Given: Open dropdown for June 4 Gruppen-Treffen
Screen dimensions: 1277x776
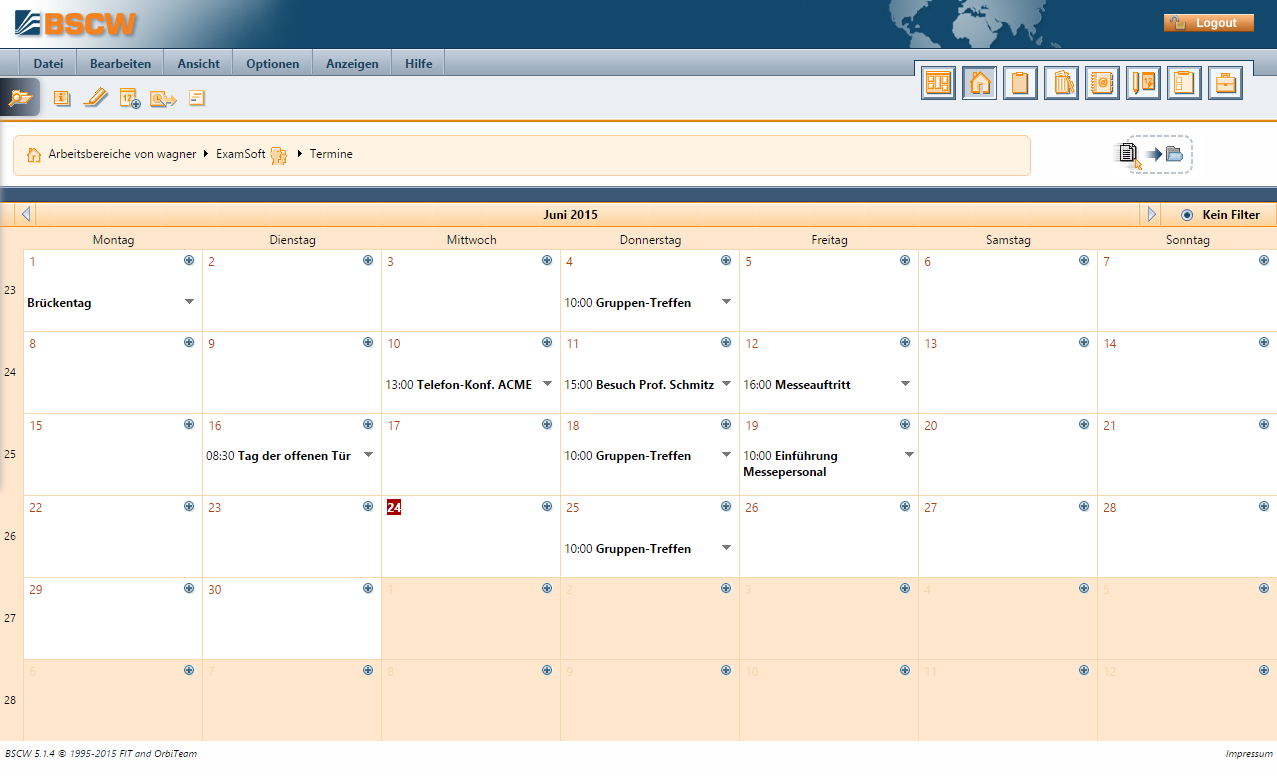Looking at the screenshot, I should point(726,301).
